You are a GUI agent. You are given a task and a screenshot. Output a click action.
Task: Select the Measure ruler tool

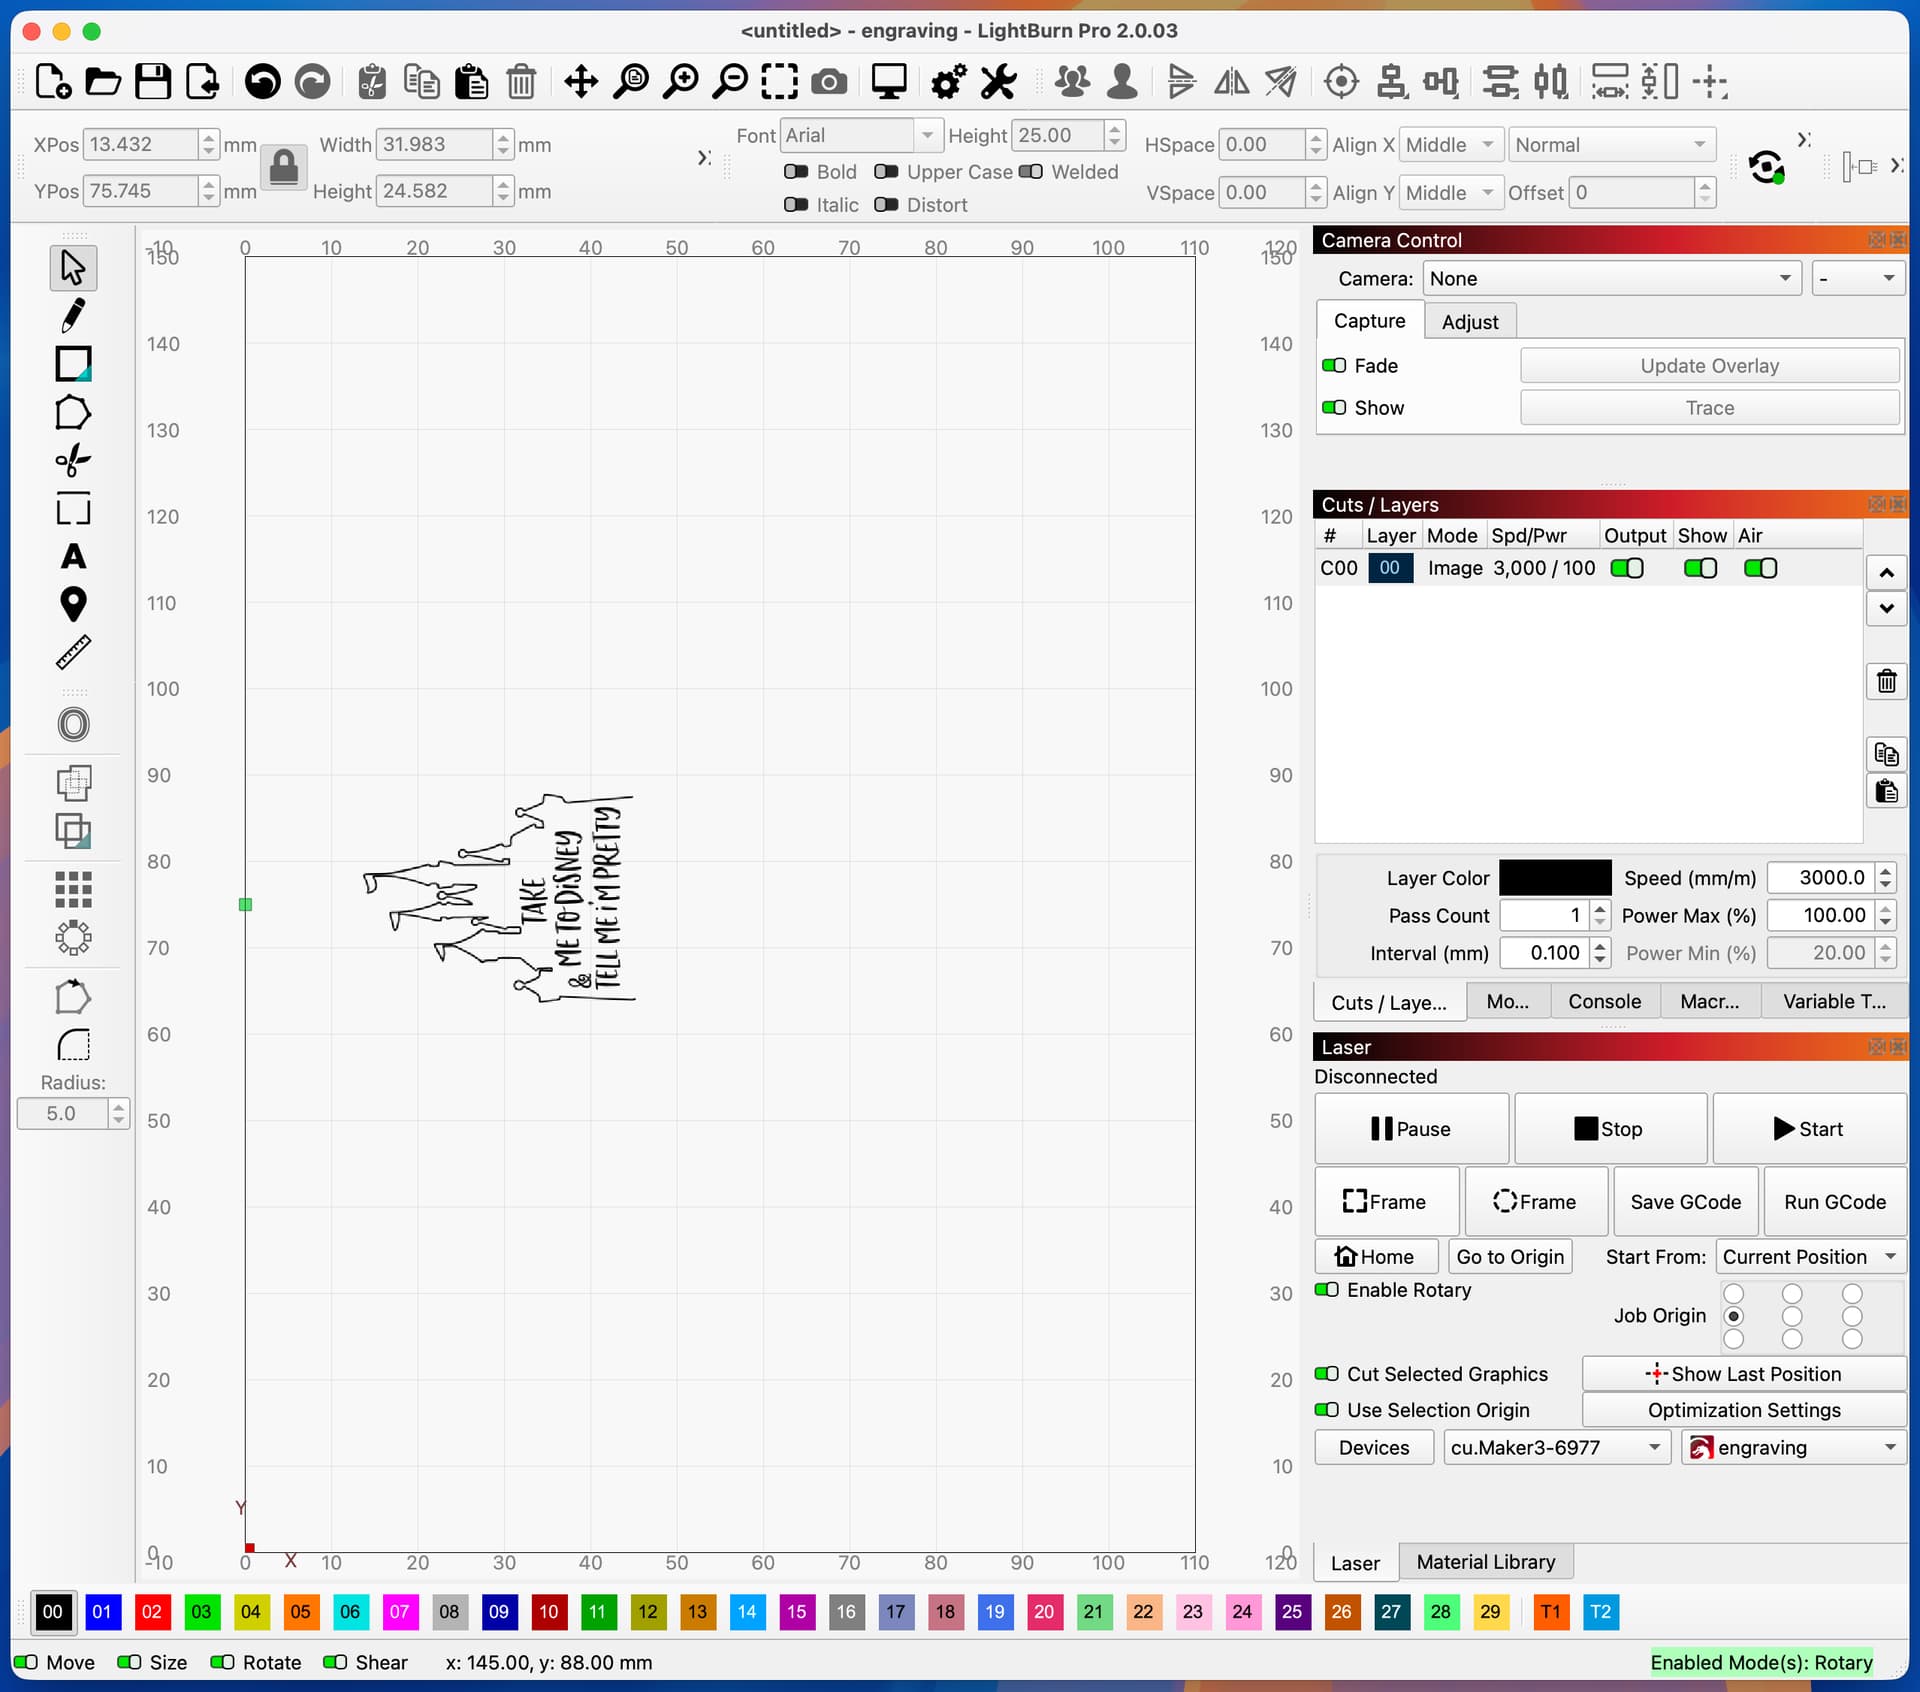pyautogui.click(x=73, y=653)
